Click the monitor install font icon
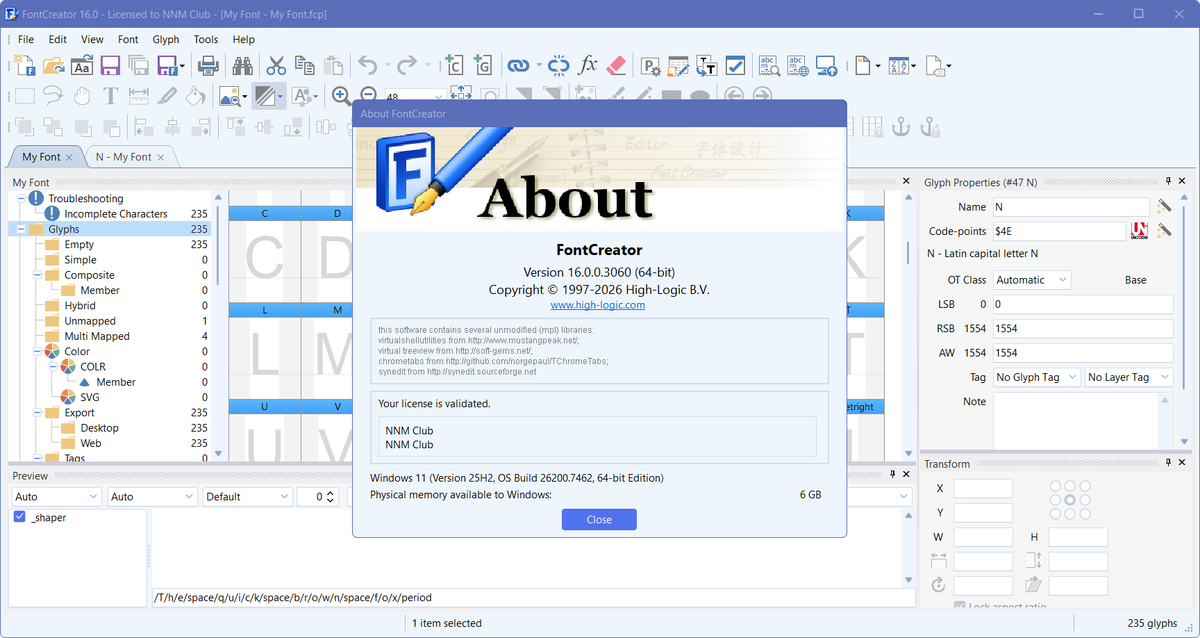Viewport: 1200px width, 638px height. click(x=827, y=66)
